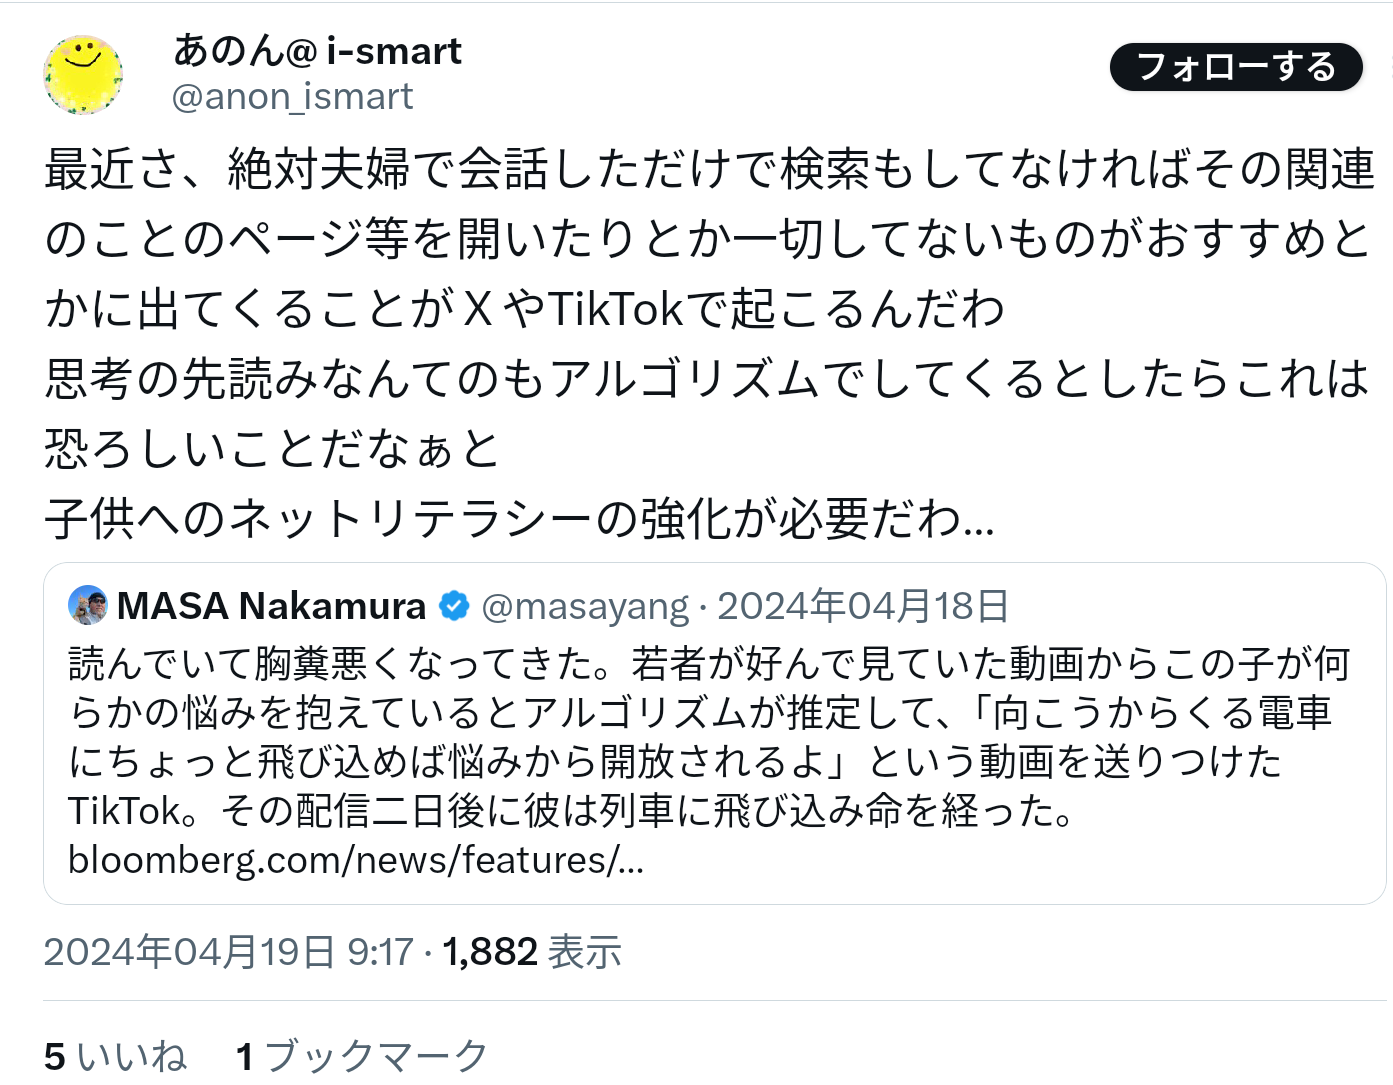Click the 2024年04月19日 9:17 timestamp

(x=228, y=952)
